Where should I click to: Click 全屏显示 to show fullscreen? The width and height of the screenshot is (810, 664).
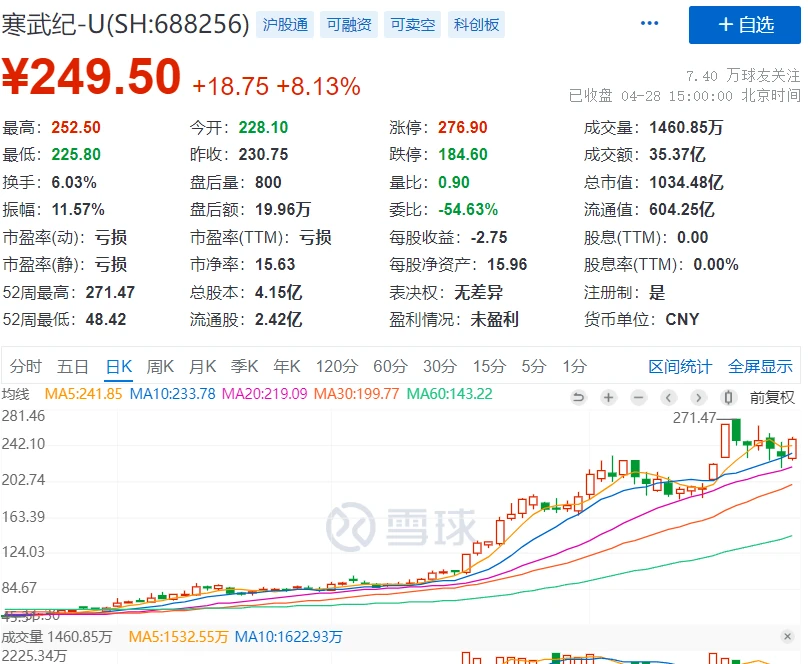coord(760,366)
